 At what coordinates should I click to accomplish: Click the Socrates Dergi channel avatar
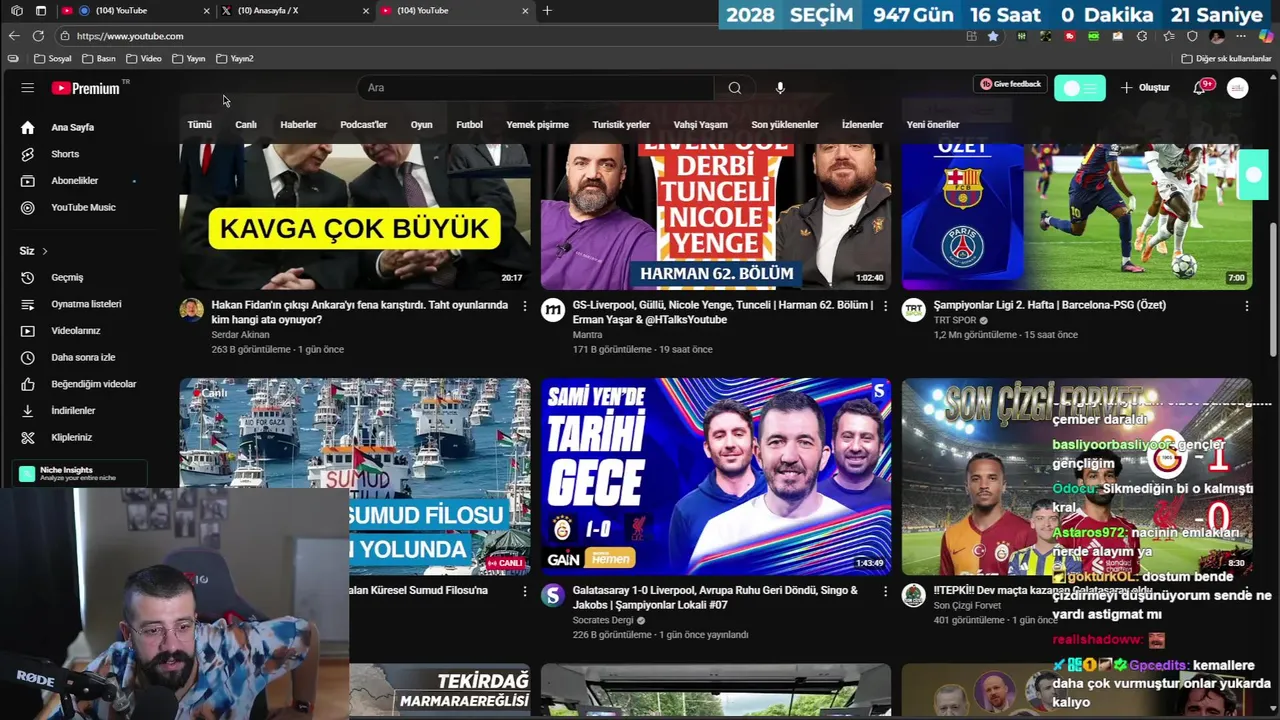pyautogui.click(x=553, y=596)
